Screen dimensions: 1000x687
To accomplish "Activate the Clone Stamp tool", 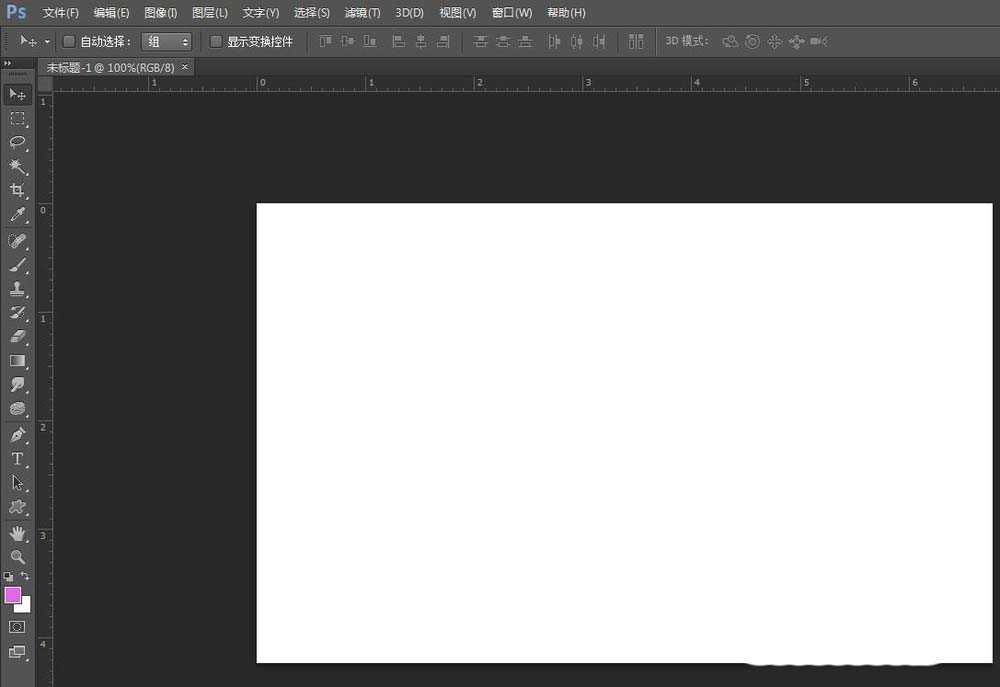I will coord(17,290).
